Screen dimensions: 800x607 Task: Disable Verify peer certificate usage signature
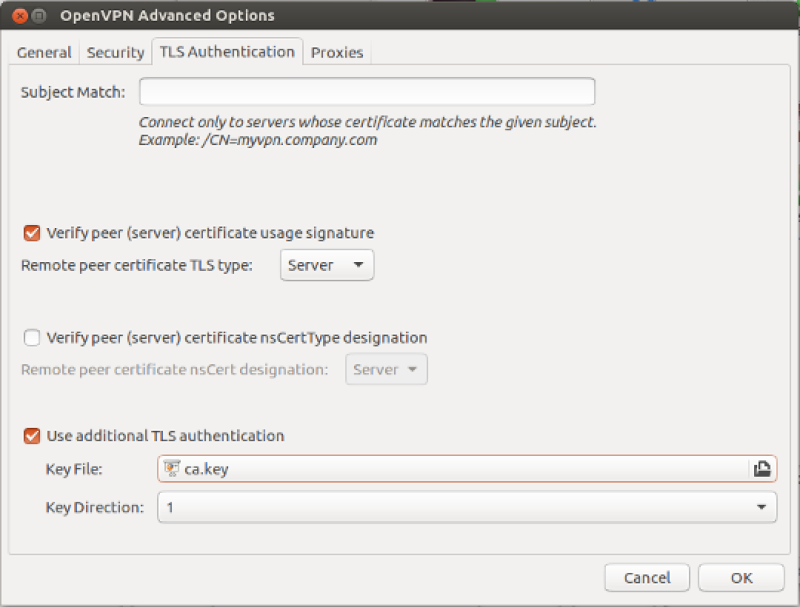pyautogui.click(x=32, y=233)
